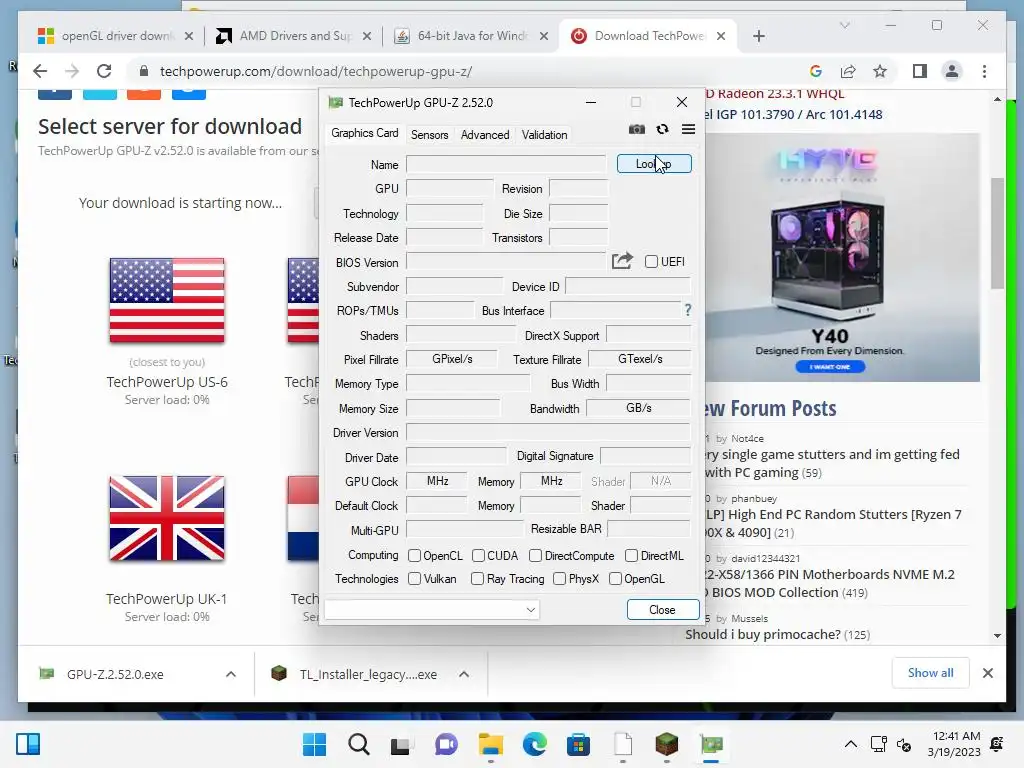The width and height of the screenshot is (1024, 768).
Task: Open the Chrome profile avatar
Action: (x=952, y=71)
